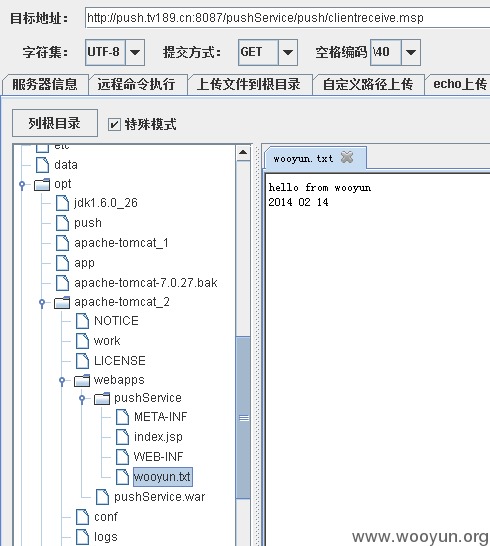Open the 字符集 UTF-8 dropdown

click(x=135, y=53)
